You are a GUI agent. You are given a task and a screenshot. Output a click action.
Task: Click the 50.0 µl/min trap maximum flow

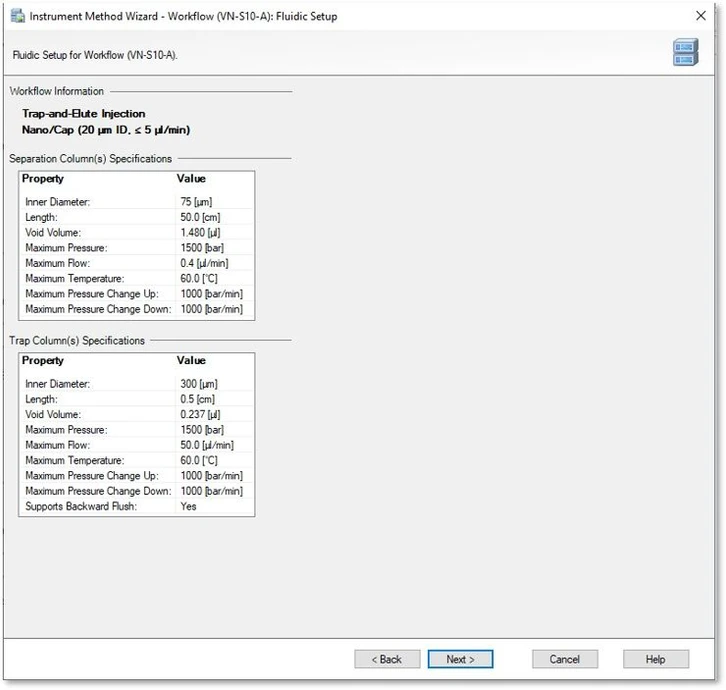[207, 445]
